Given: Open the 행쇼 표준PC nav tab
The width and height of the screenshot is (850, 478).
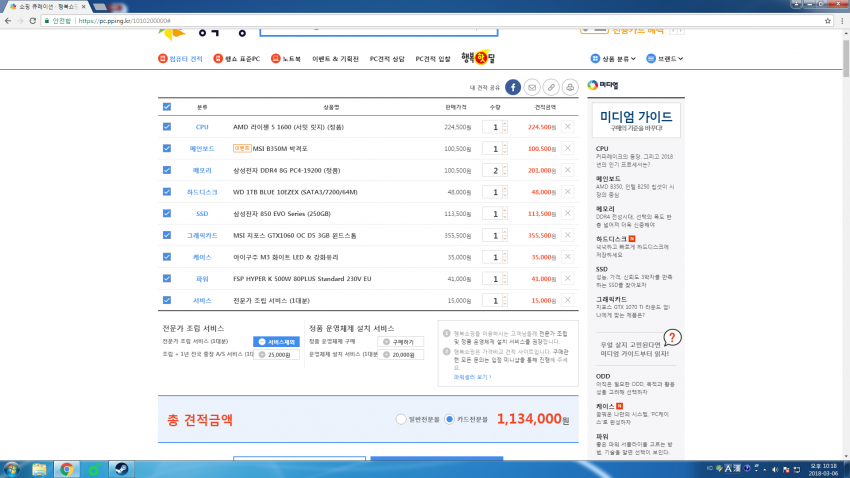Looking at the screenshot, I should click(x=237, y=59).
